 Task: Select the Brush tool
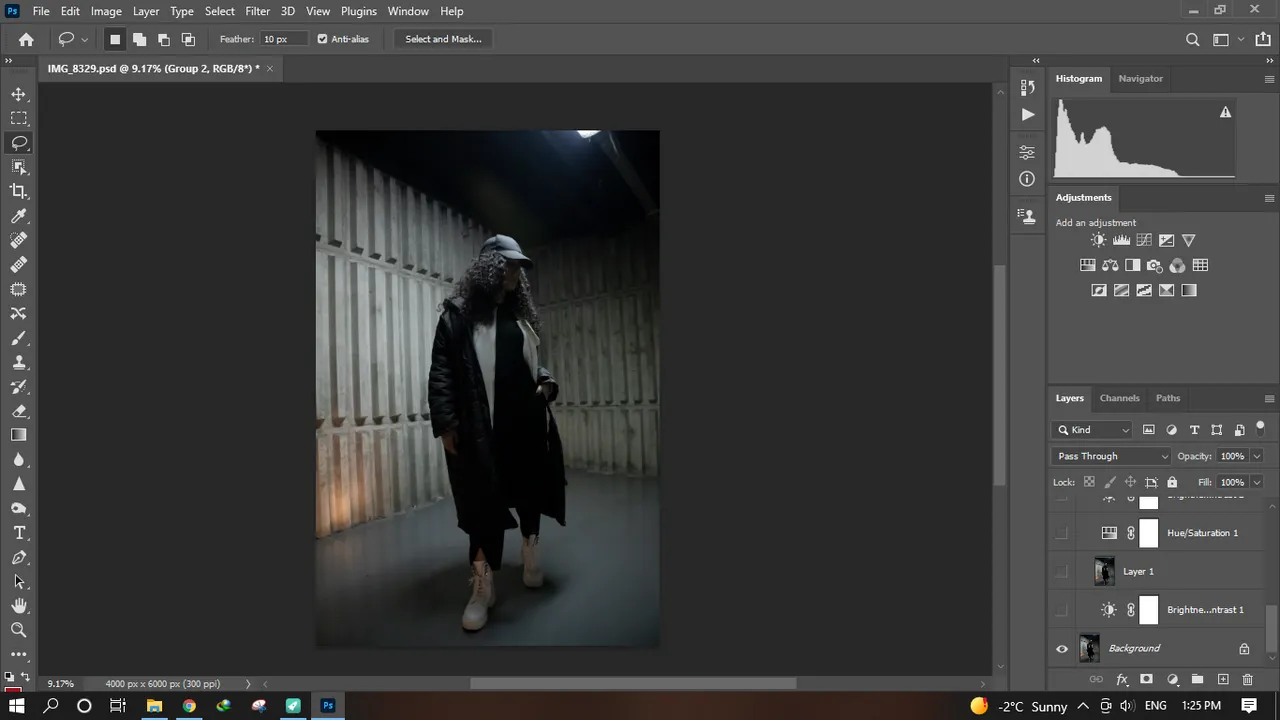(x=19, y=338)
